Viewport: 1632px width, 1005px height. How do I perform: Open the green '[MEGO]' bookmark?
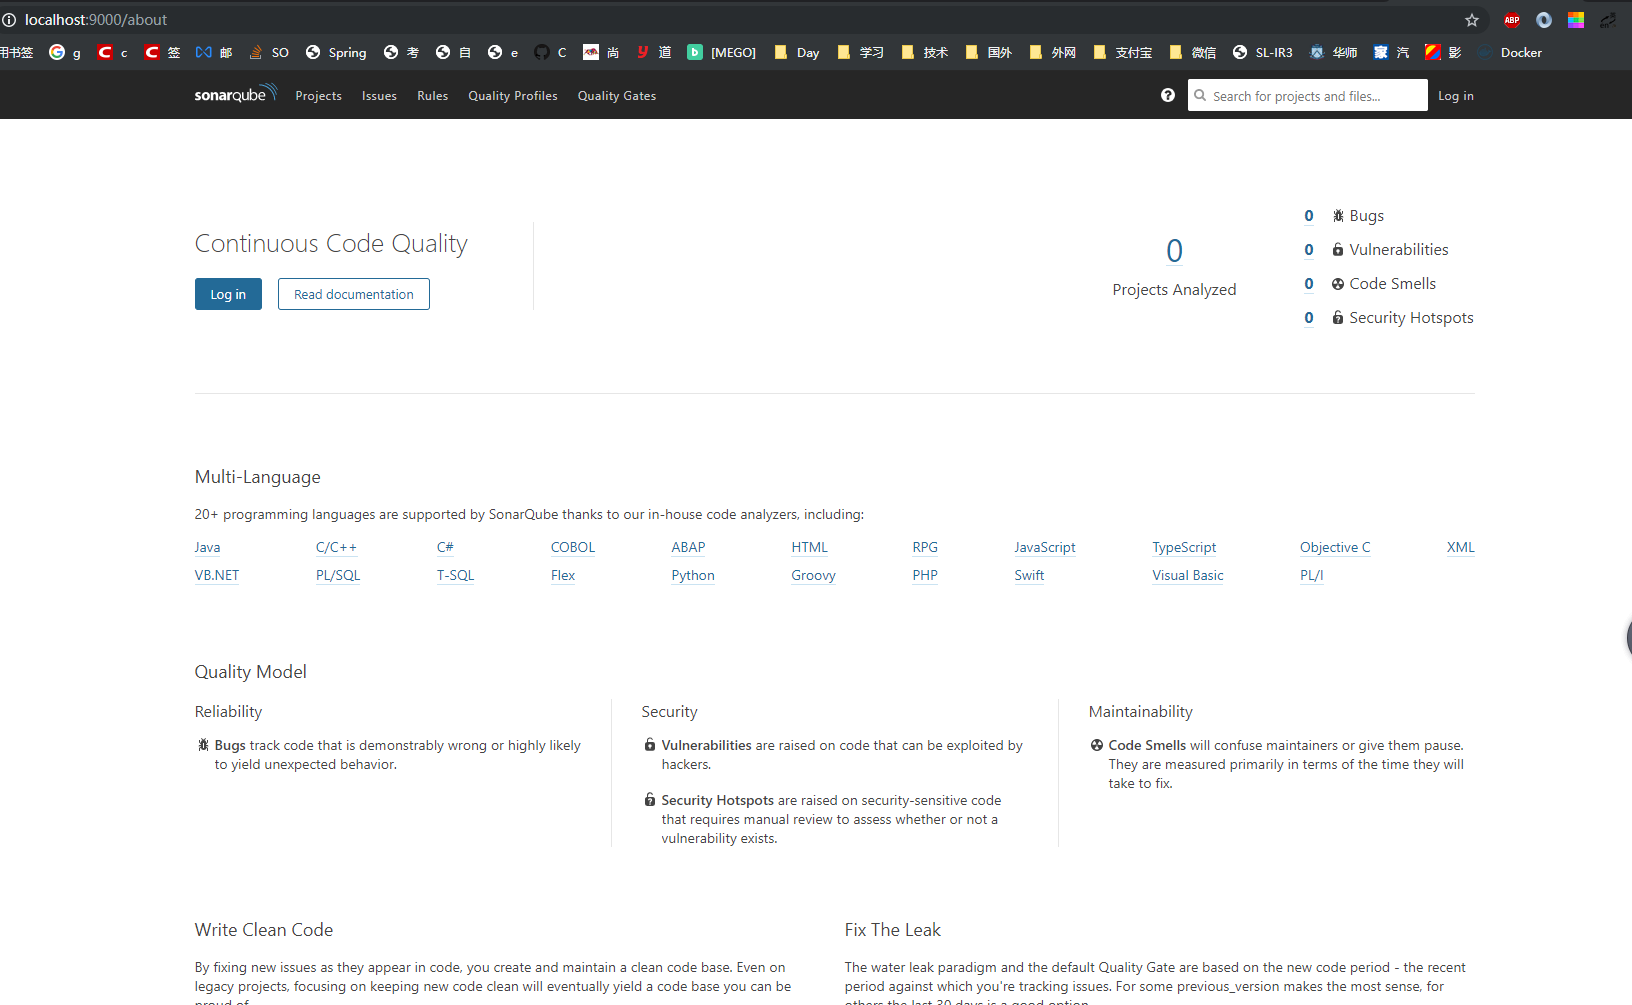[721, 52]
